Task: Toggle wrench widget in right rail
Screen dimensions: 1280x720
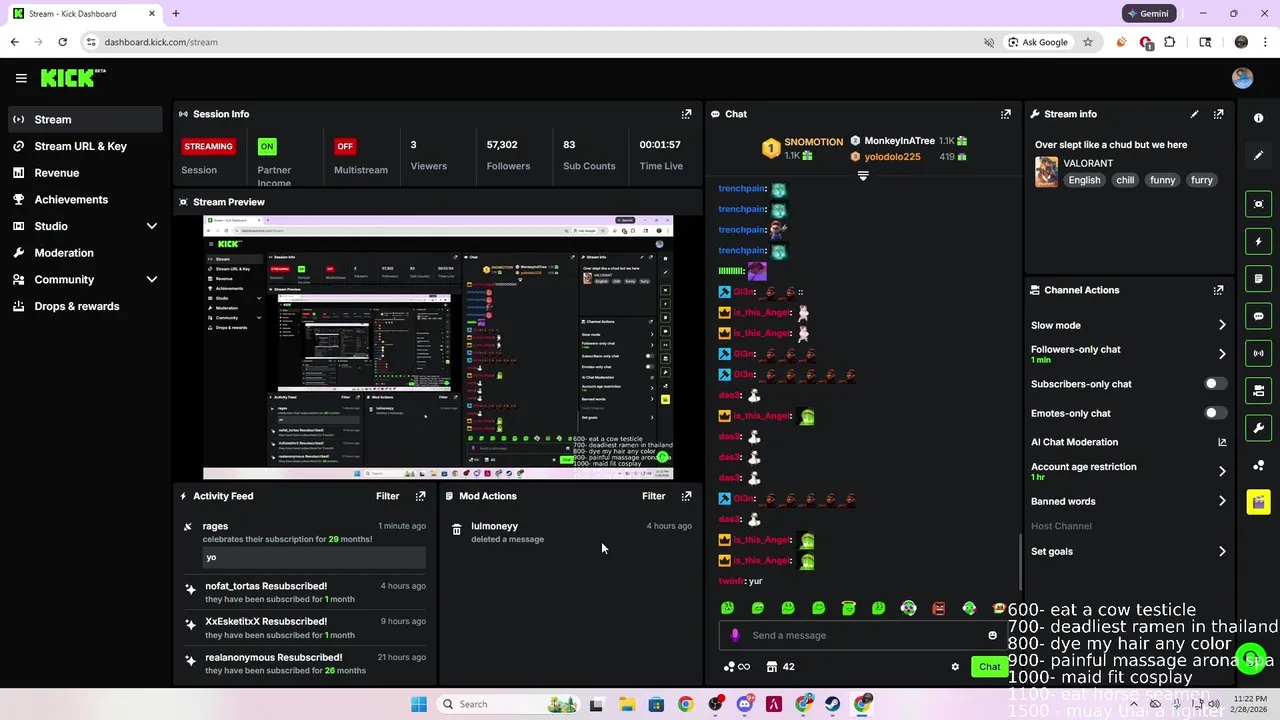Action: 1258,428
